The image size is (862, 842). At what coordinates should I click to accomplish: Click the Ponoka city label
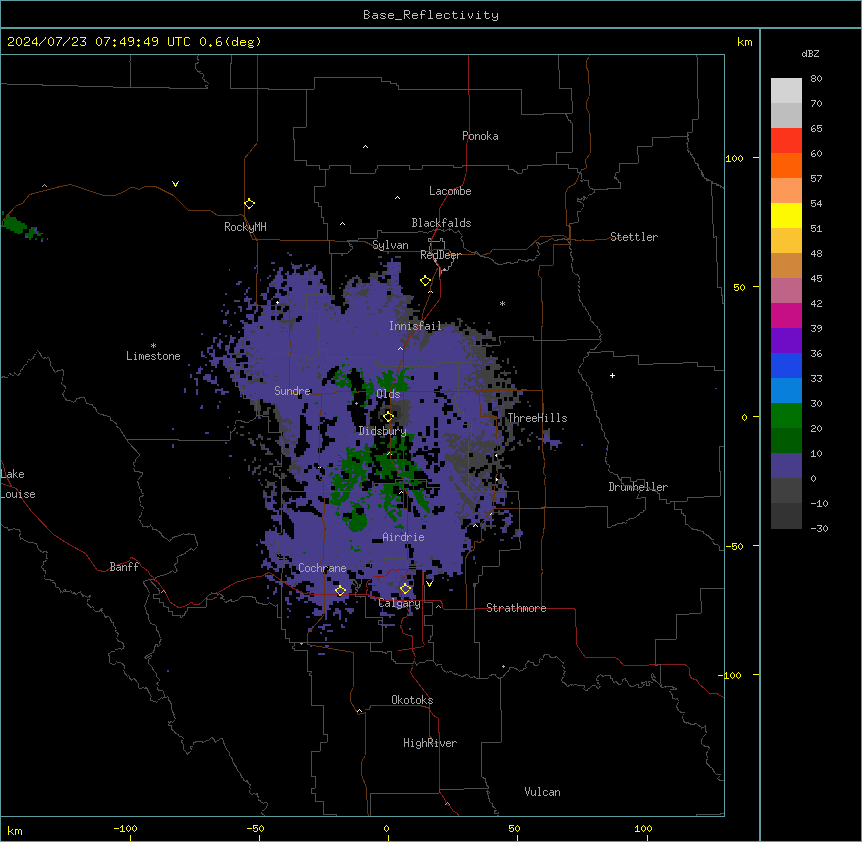[x=480, y=136]
